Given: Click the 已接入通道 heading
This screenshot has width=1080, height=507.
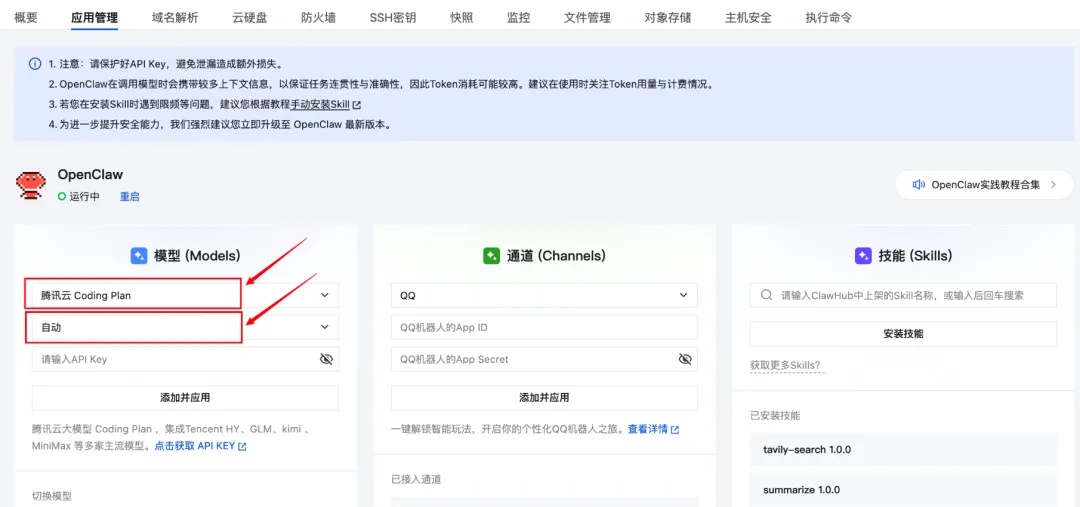Looking at the screenshot, I should [416, 479].
